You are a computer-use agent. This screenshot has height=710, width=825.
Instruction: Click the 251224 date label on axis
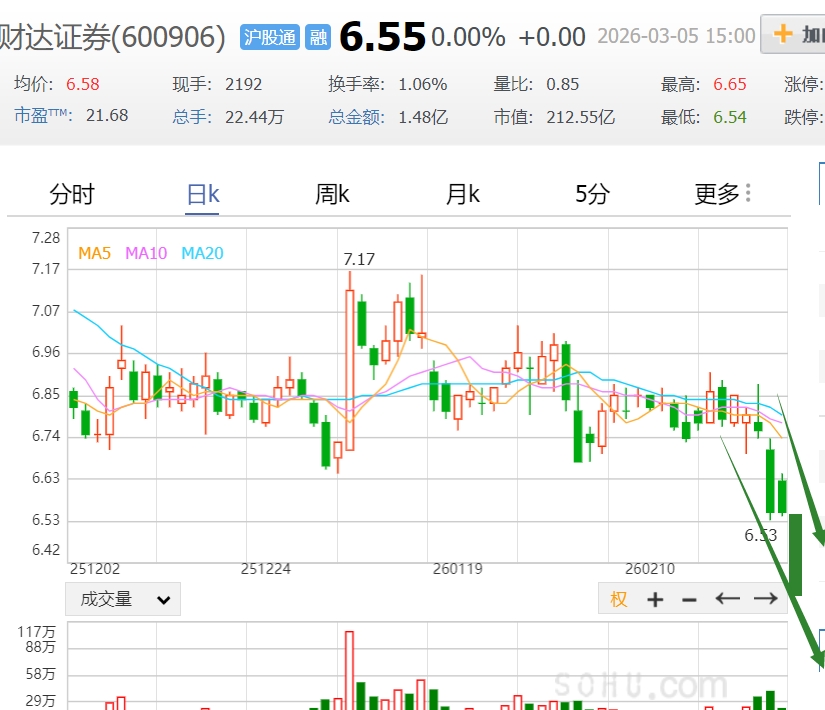266,569
